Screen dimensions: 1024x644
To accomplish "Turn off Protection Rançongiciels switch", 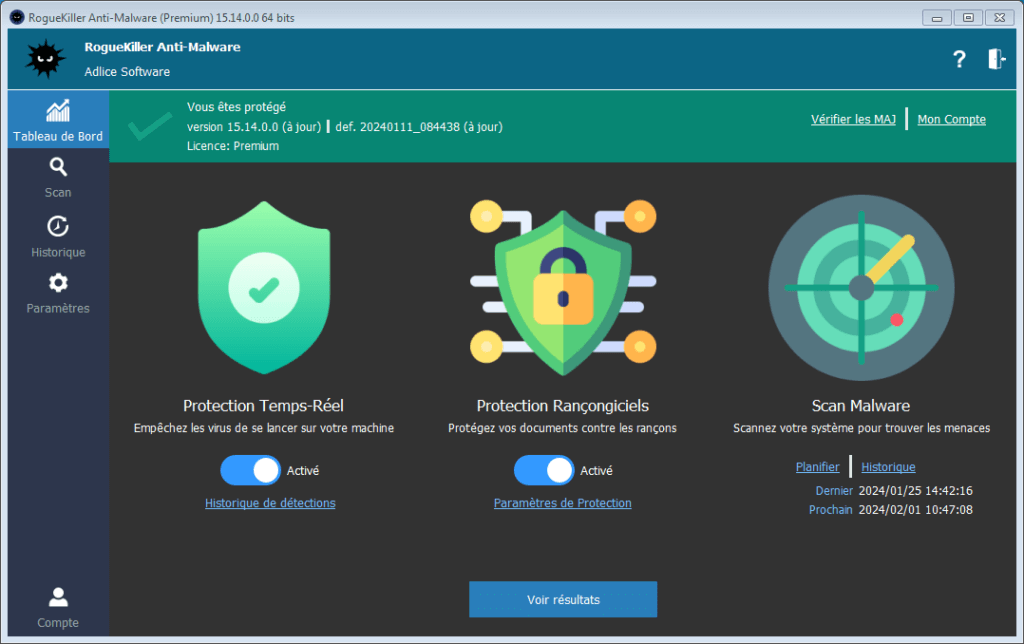I will [544, 470].
